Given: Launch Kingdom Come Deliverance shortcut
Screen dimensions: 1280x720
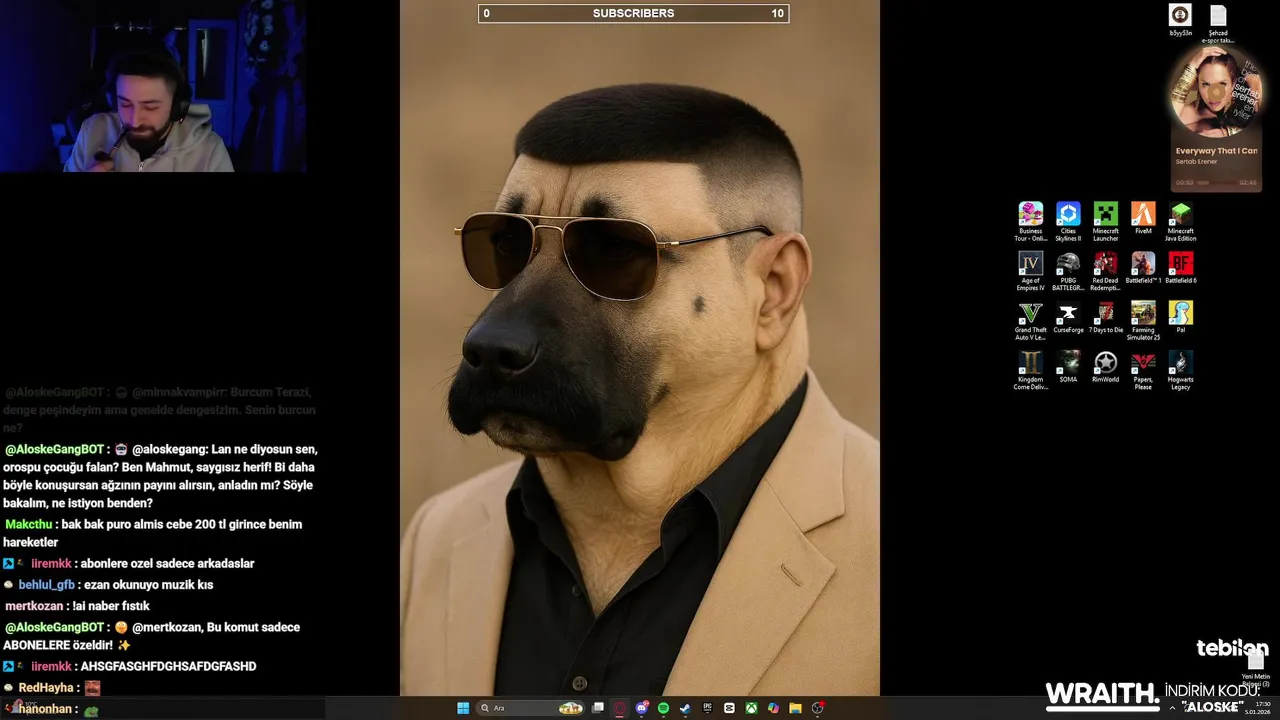Looking at the screenshot, I should 1030,370.
